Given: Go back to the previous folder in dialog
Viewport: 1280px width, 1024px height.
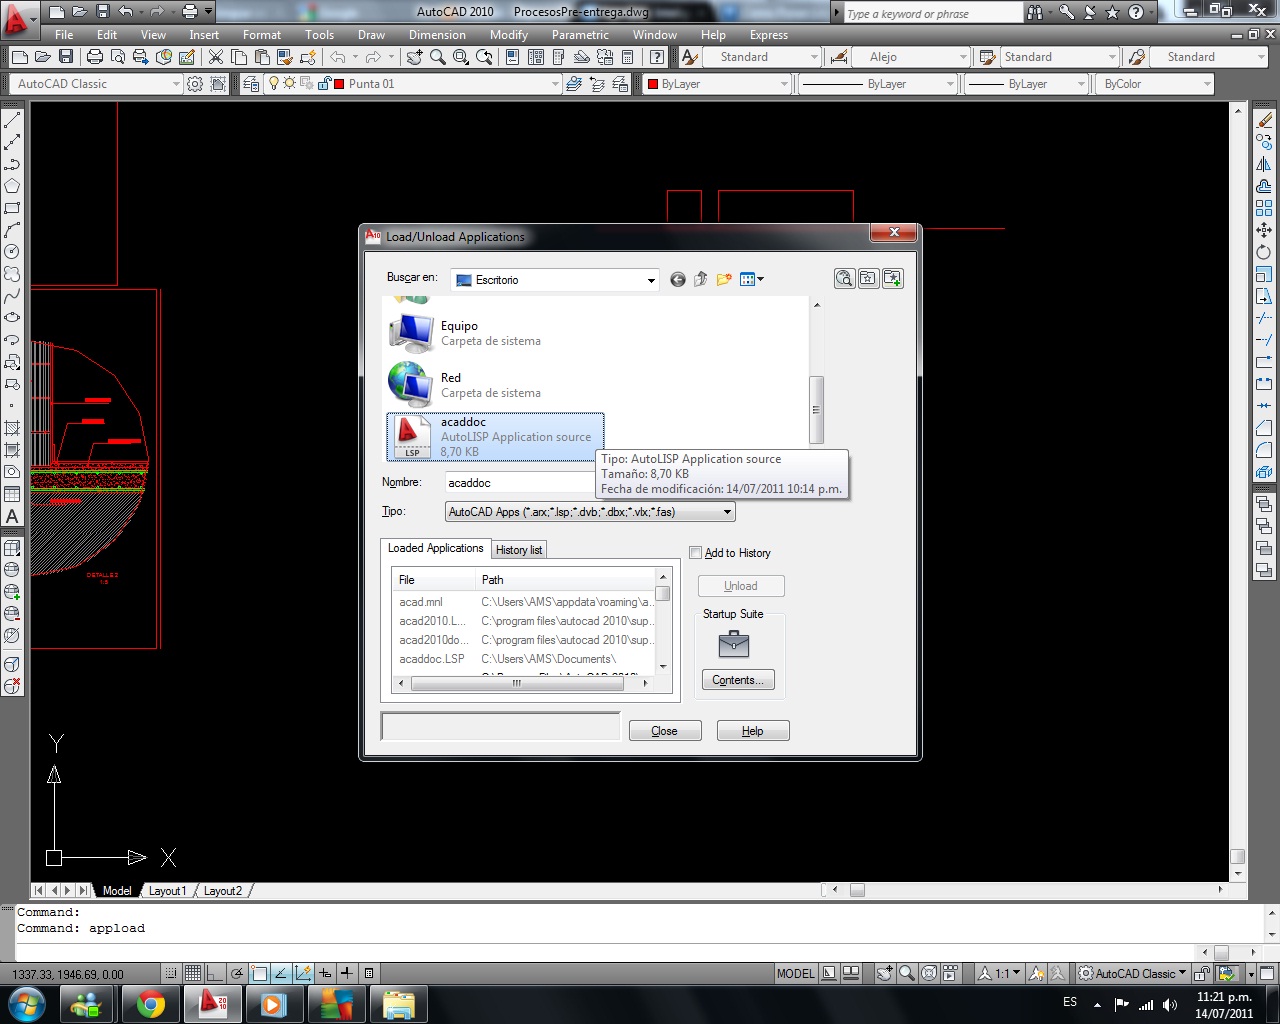Looking at the screenshot, I should pos(678,280).
